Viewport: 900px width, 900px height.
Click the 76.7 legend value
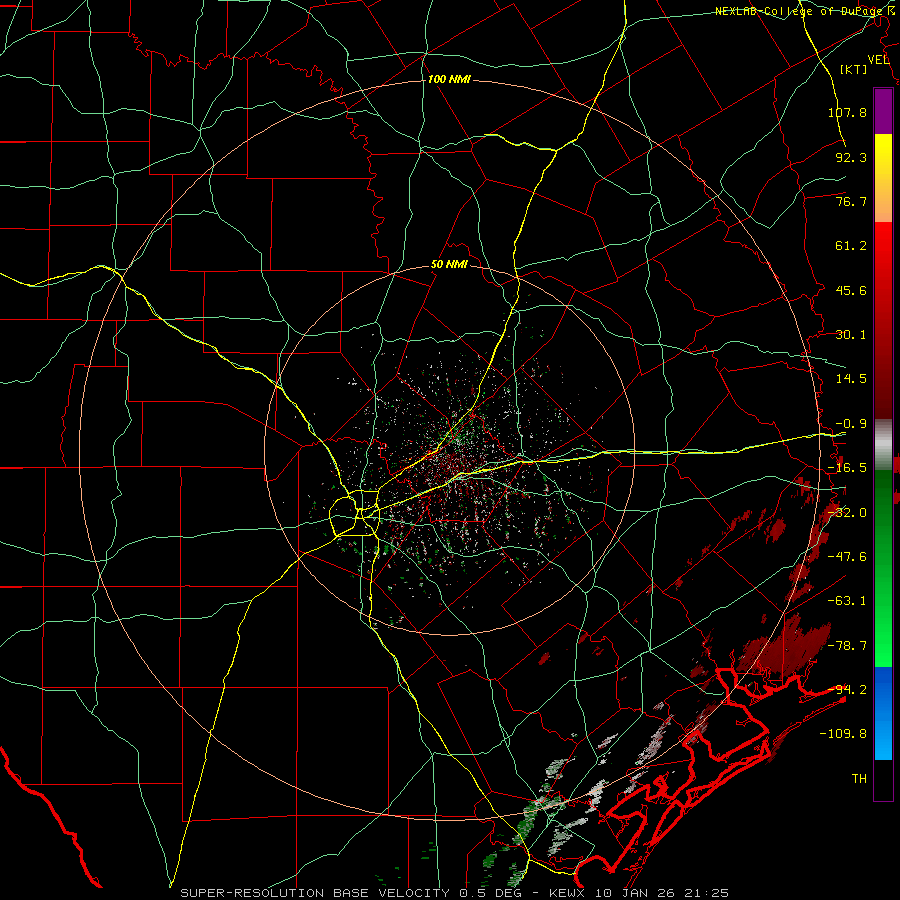(x=851, y=201)
